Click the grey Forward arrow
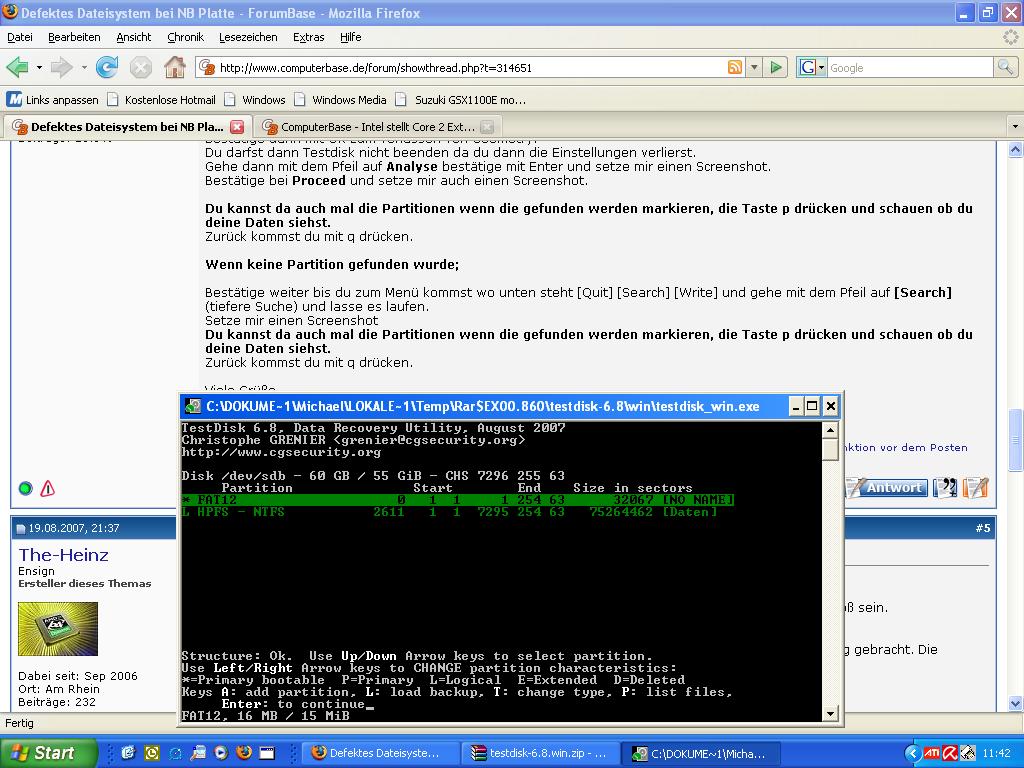This screenshot has width=1024, height=768. click(61, 67)
